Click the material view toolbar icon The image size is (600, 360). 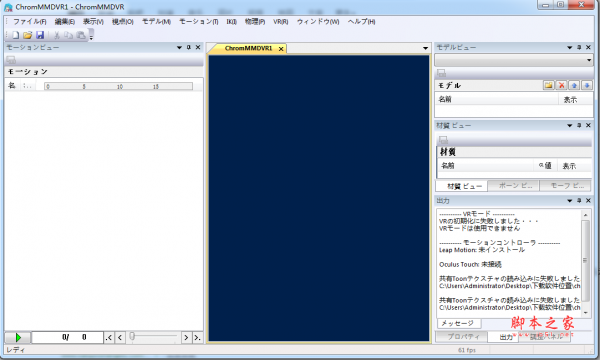tap(443, 140)
